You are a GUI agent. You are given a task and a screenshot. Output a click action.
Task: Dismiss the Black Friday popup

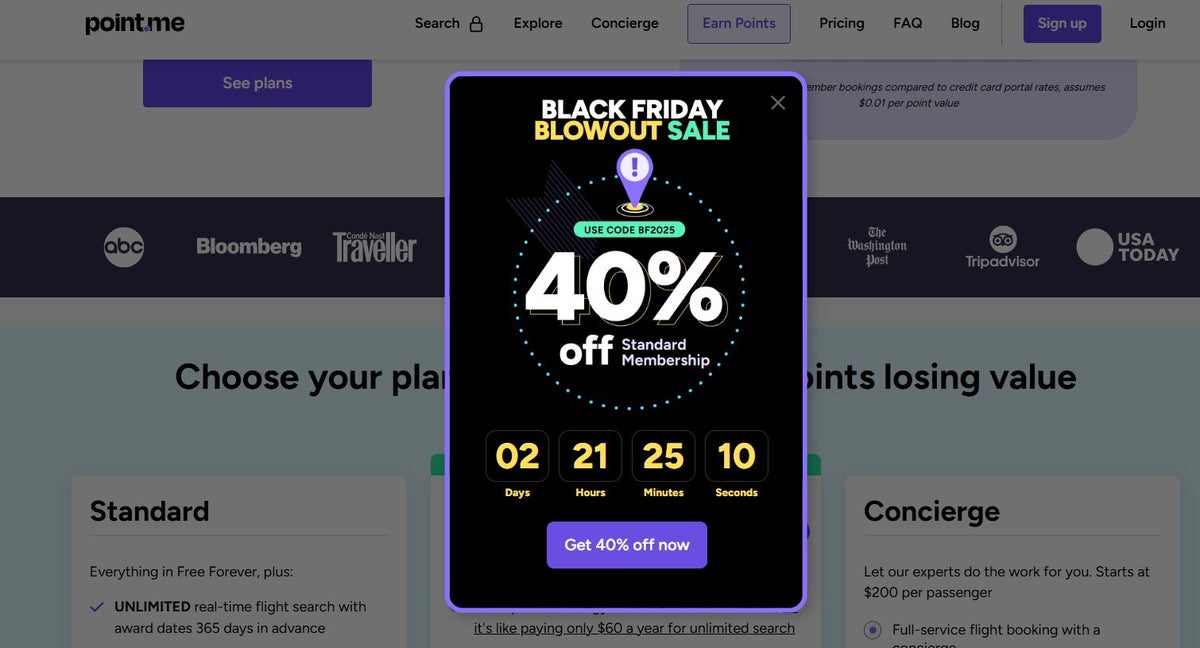pyautogui.click(x=778, y=102)
